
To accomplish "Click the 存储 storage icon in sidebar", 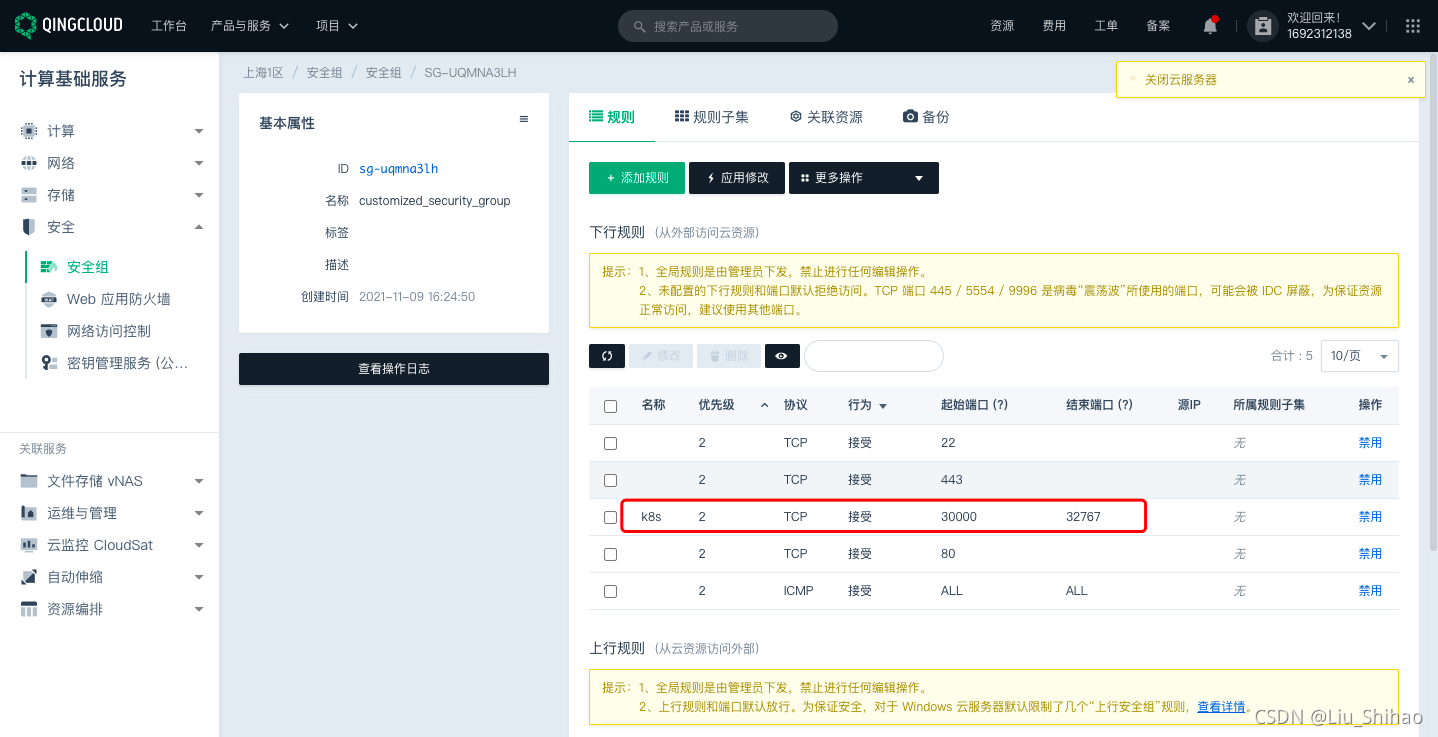I will coord(29,195).
